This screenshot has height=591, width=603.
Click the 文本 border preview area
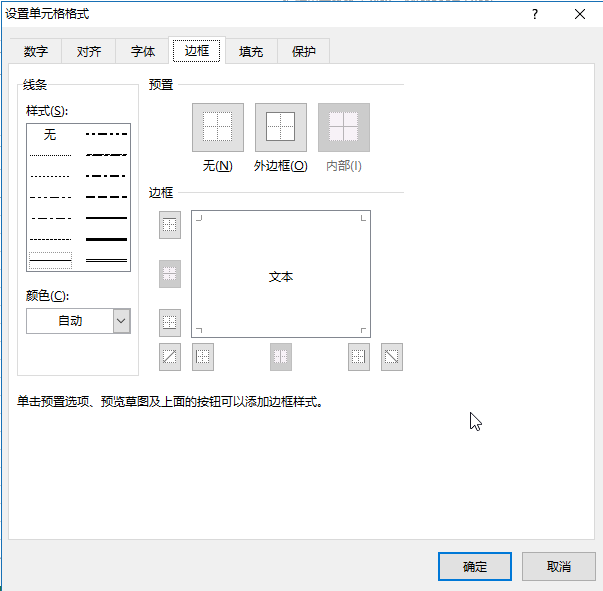point(281,276)
